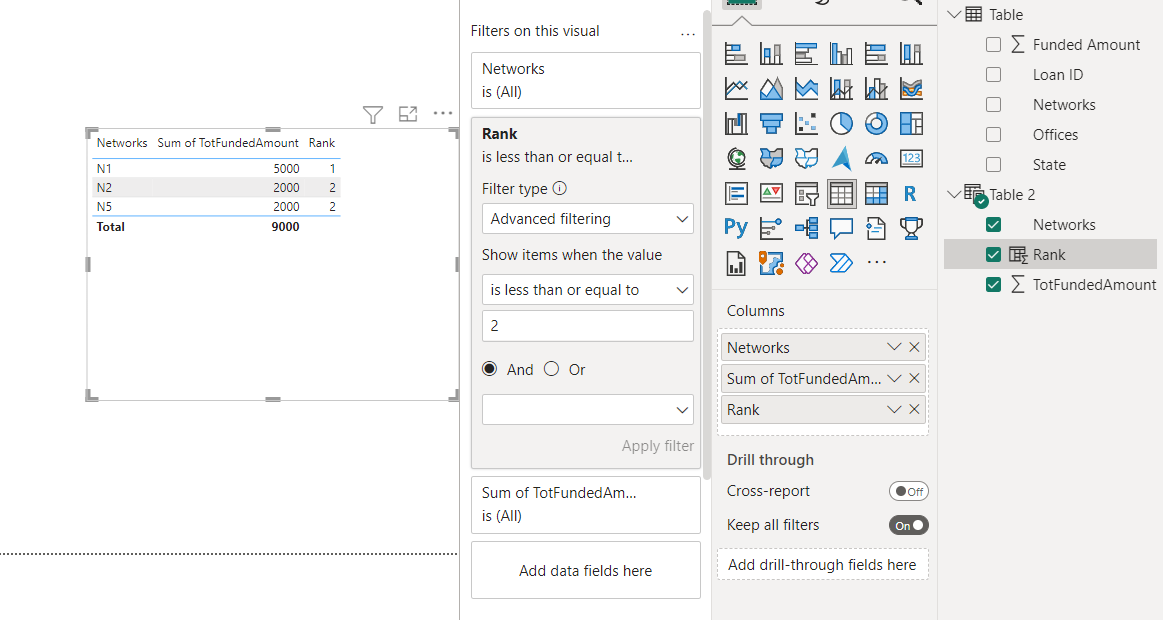Viewport: 1163px width, 620px height.
Task: Open the Sum of TotFundedAm... column chevron
Action: (x=894, y=378)
